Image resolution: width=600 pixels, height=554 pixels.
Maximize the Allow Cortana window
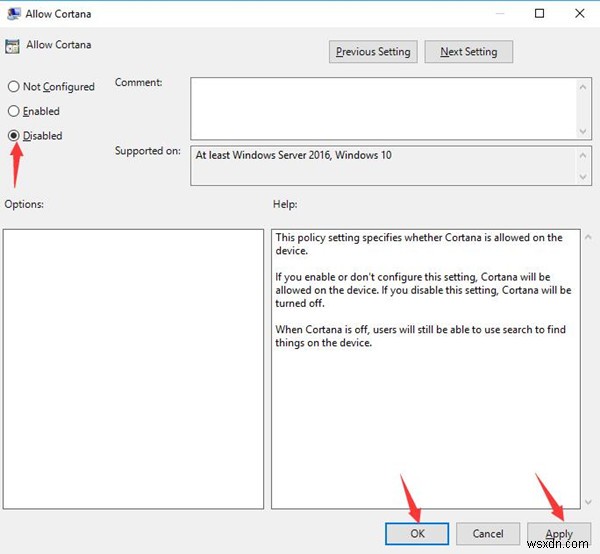click(540, 14)
